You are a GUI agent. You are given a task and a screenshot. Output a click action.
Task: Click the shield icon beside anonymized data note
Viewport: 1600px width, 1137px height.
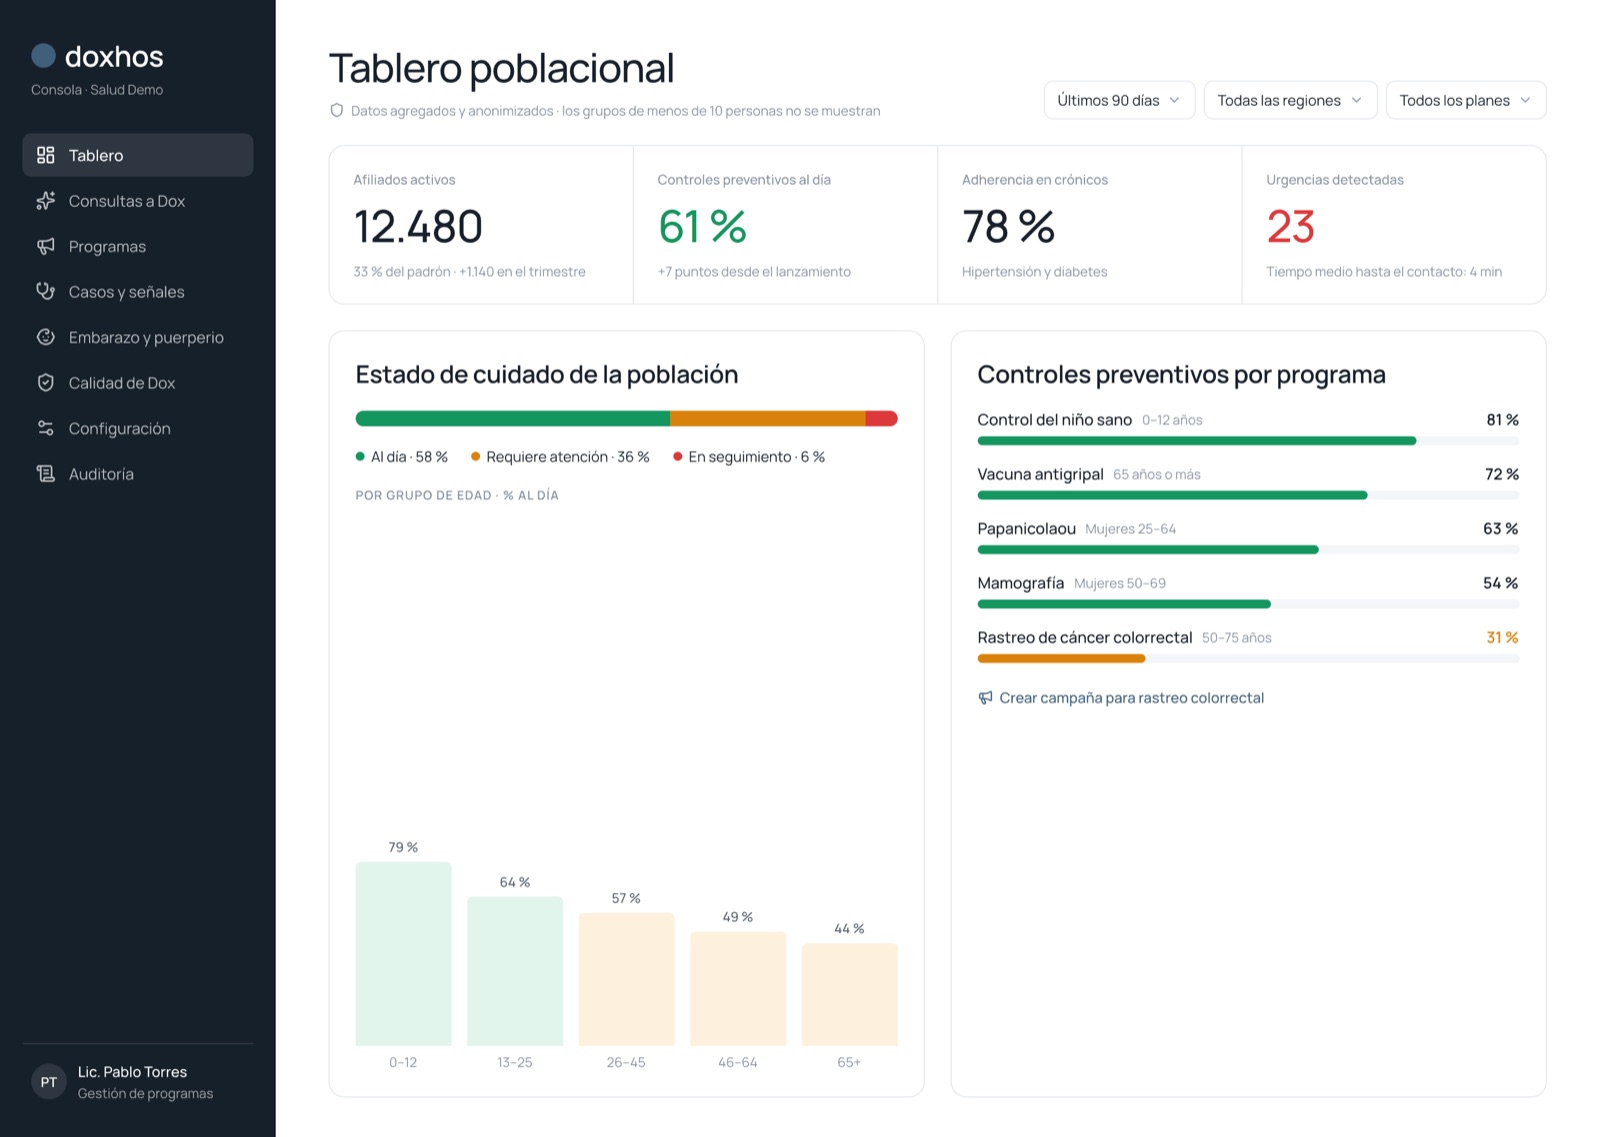coord(337,111)
